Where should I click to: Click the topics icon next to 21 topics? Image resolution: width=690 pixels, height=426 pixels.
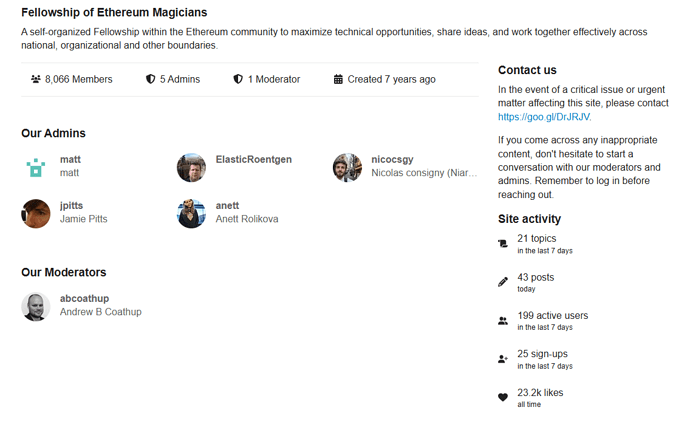503,243
